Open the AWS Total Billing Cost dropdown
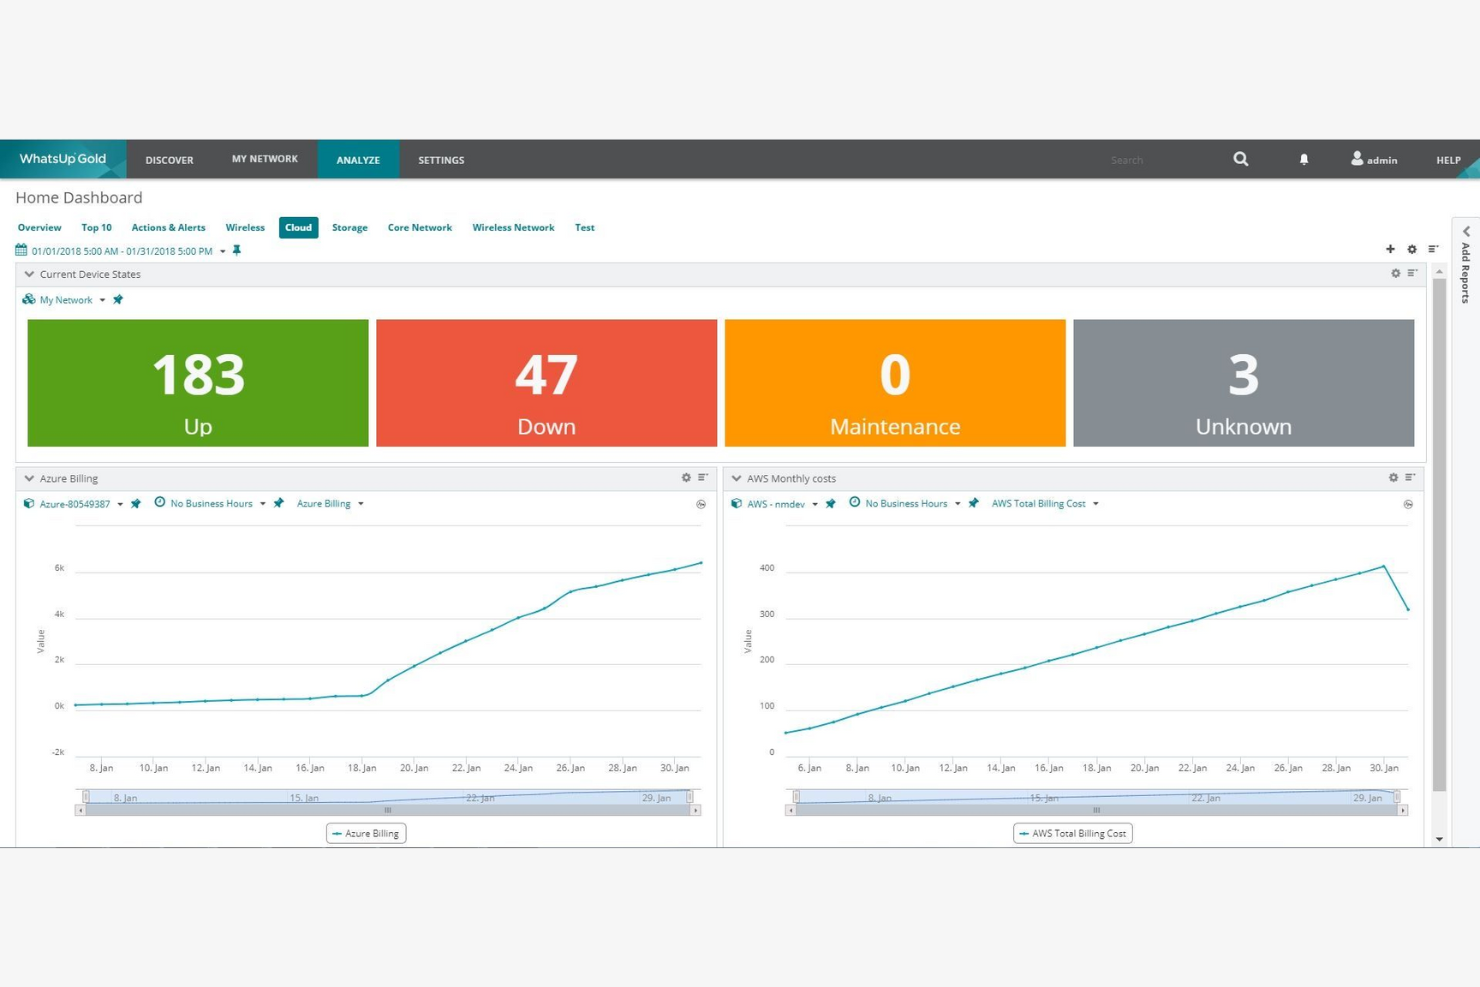The image size is (1480, 987). pyautogui.click(x=1095, y=504)
